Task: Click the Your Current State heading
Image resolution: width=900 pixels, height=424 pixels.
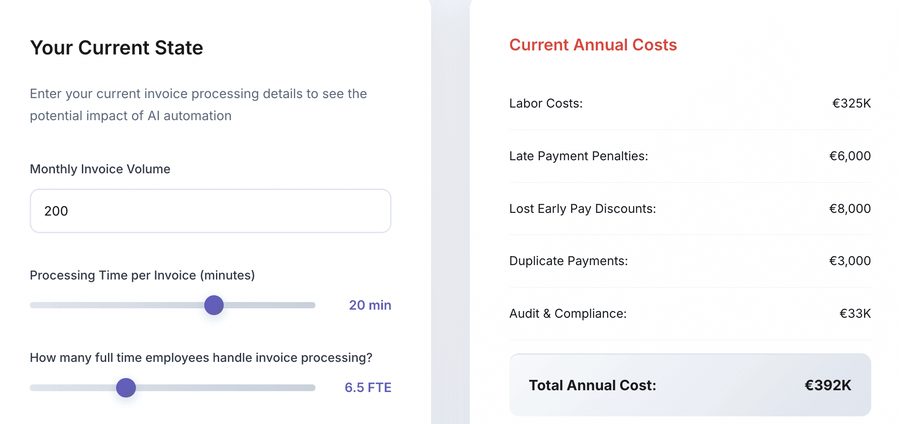Action: 117,48
